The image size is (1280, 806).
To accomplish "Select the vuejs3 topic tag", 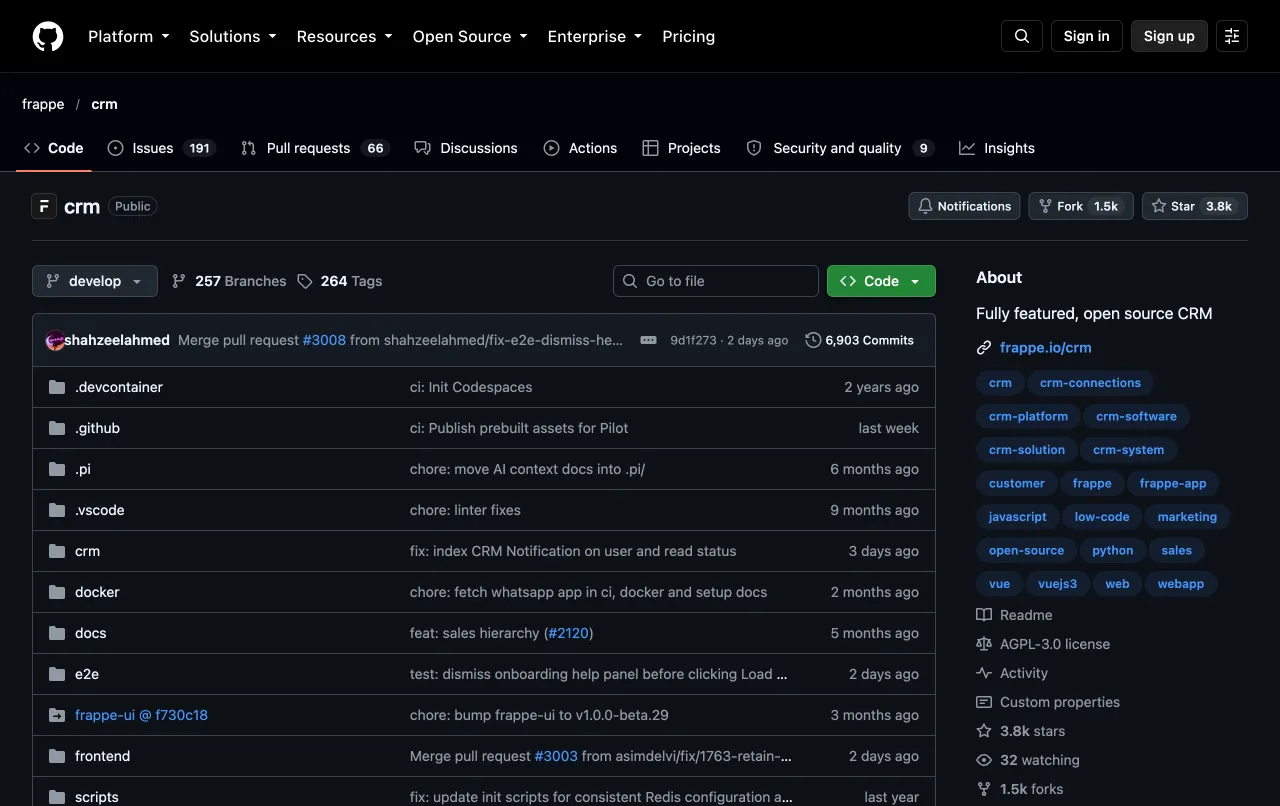I will pos(1058,584).
